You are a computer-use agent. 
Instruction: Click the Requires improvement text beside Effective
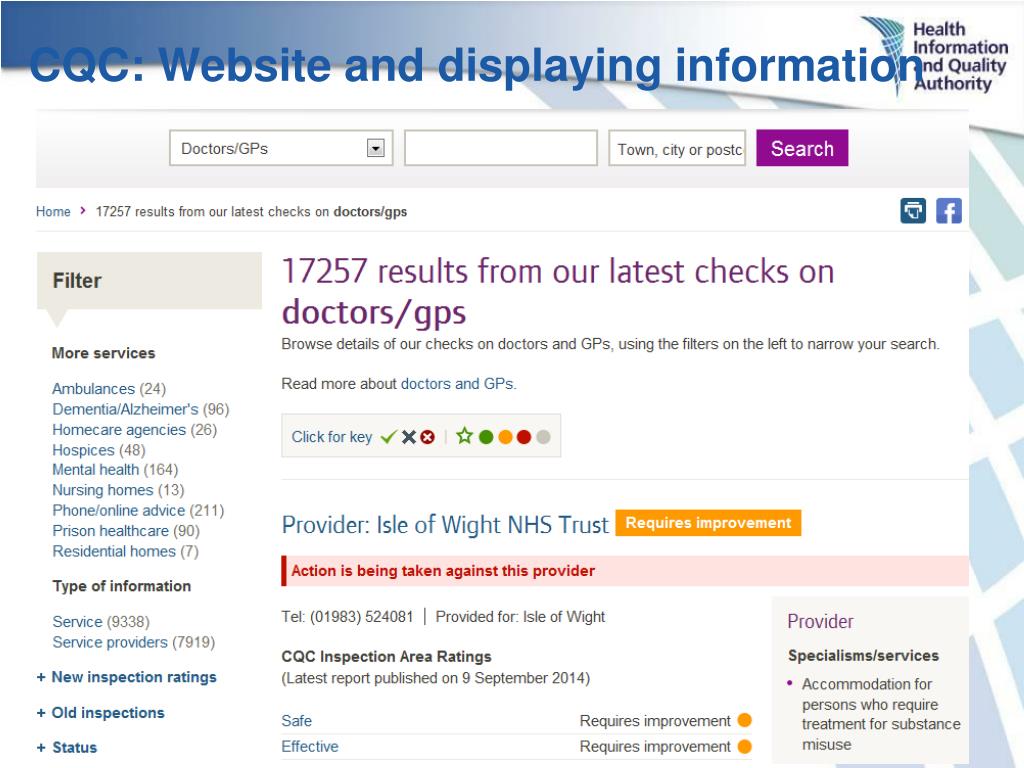(655, 746)
